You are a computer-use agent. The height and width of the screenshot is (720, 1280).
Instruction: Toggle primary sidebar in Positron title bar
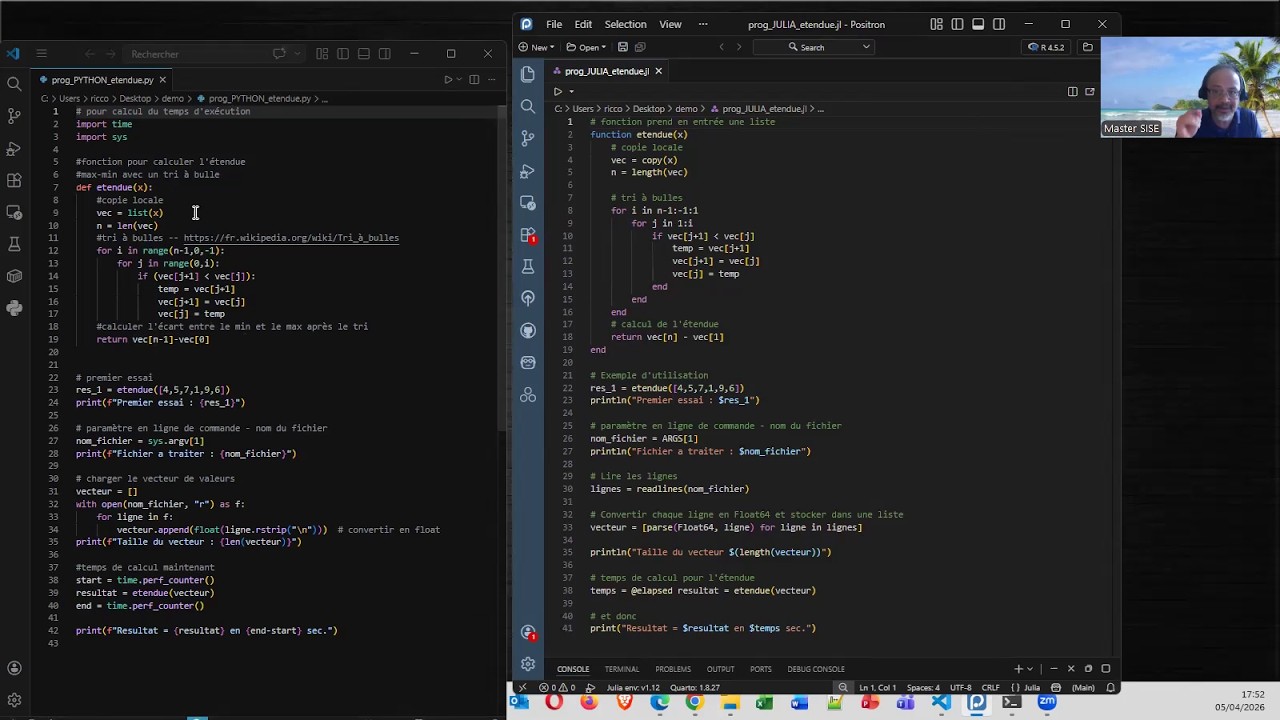click(x=957, y=24)
